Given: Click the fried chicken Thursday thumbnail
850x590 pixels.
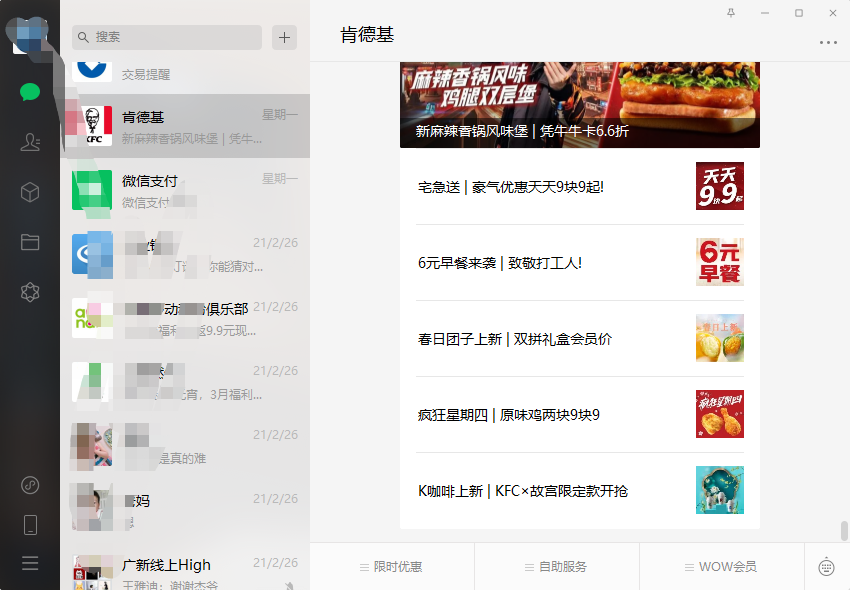Looking at the screenshot, I should 719,414.
